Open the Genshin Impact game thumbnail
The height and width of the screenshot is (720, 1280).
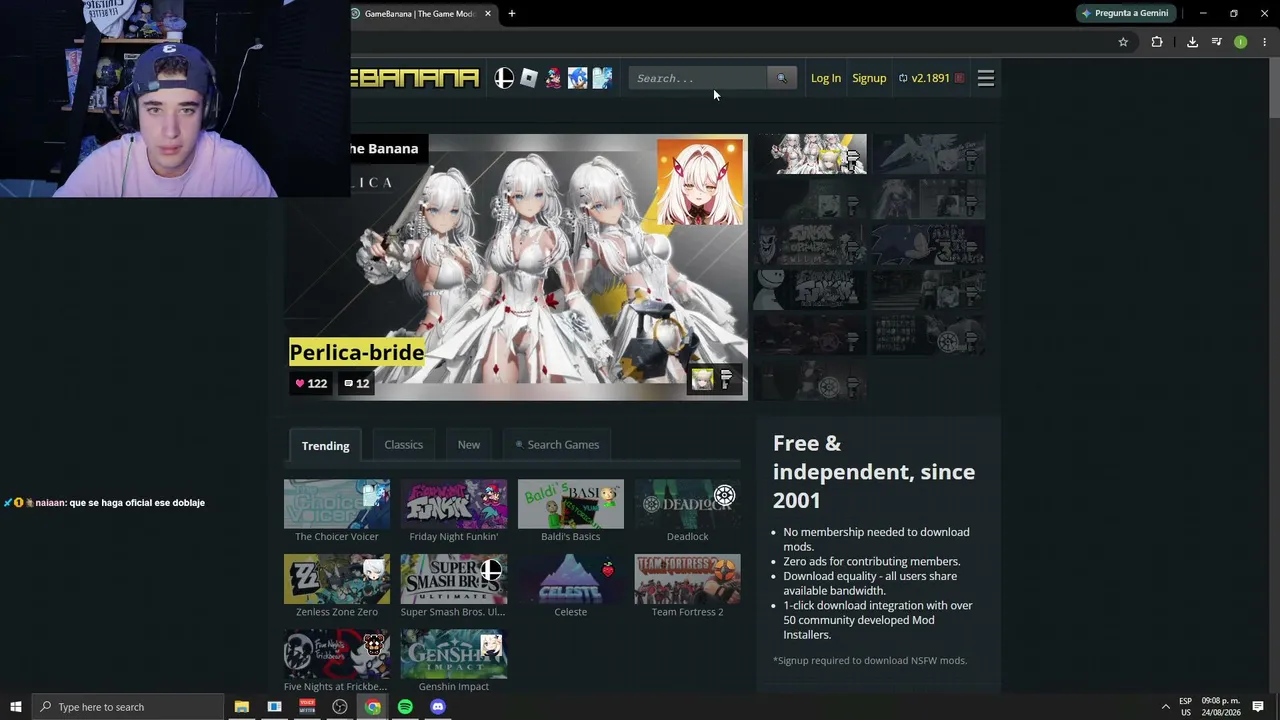tap(454, 654)
